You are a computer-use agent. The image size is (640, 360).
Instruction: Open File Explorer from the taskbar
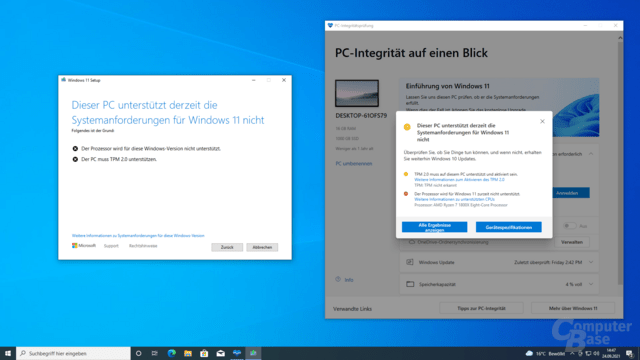(x=188, y=353)
